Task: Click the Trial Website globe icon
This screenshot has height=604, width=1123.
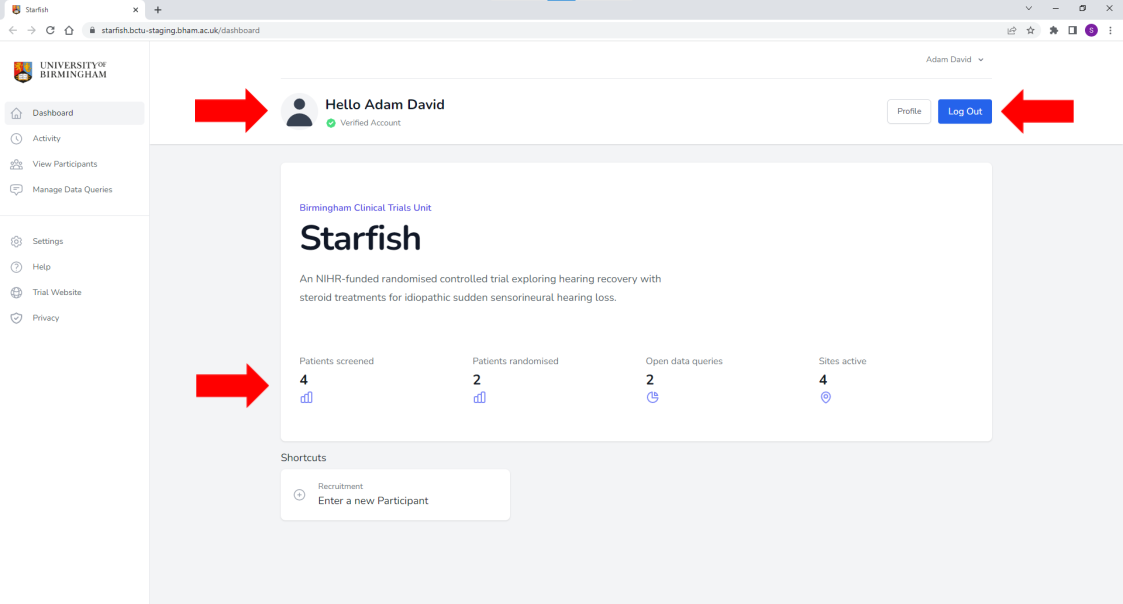Action: (x=16, y=293)
